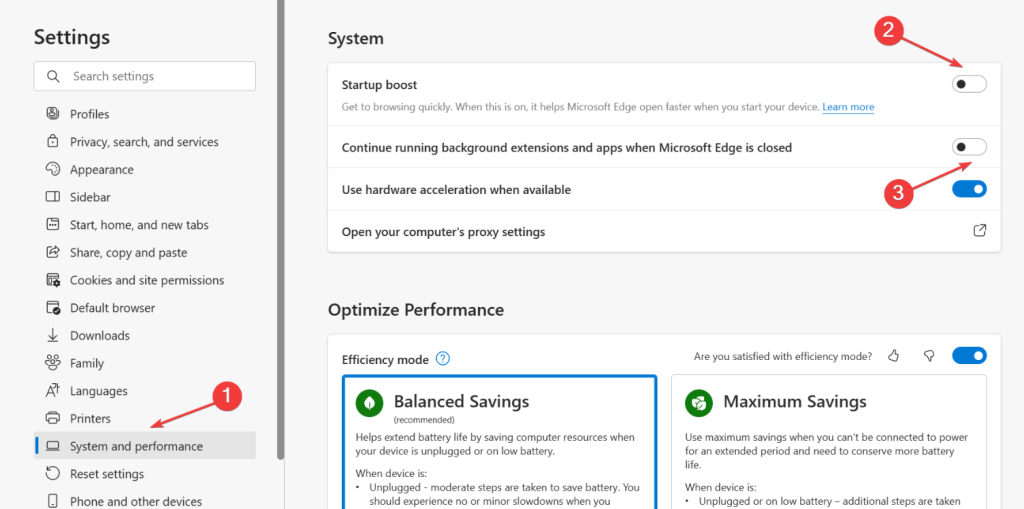Click the thumbs up feedback icon

[x=894, y=356]
